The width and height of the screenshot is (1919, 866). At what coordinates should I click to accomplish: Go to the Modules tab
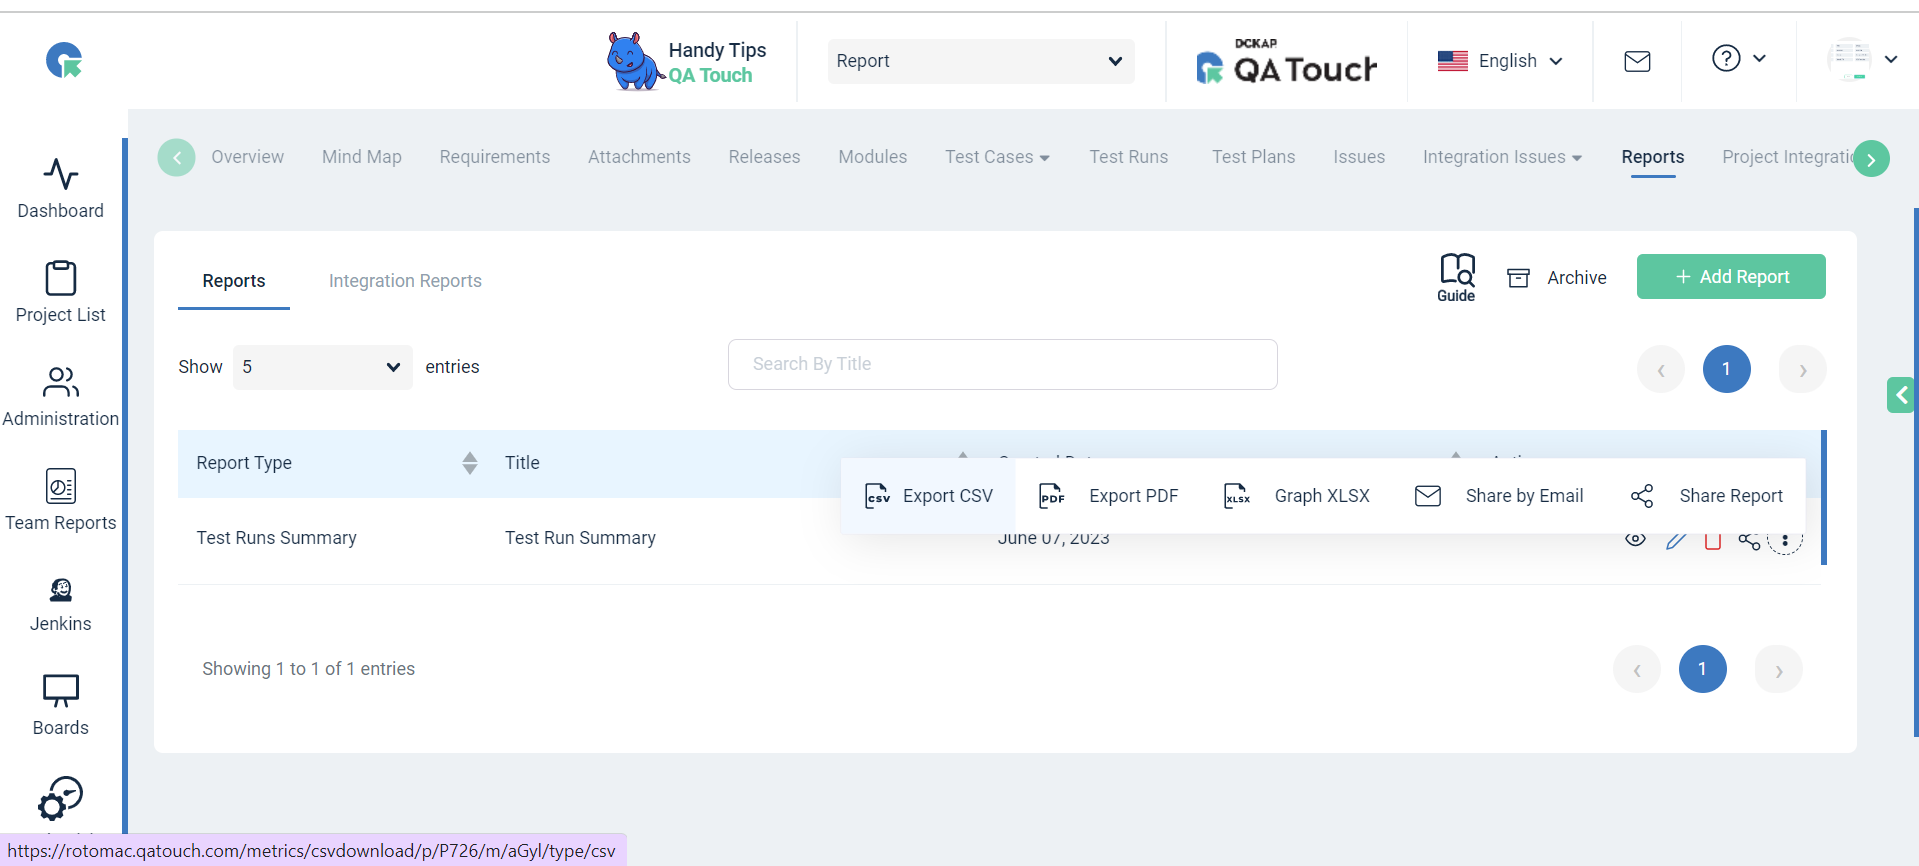coord(873,157)
